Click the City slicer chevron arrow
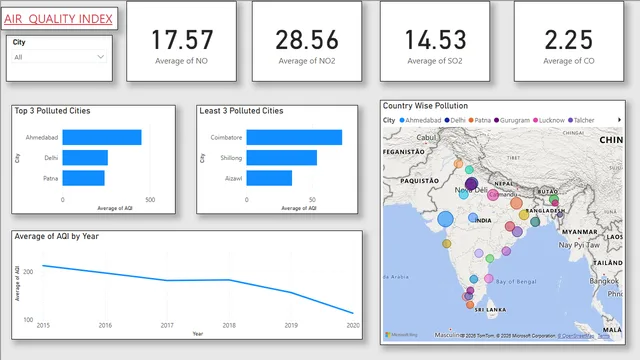Viewport: 640px width, 360px height. pos(100,57)
